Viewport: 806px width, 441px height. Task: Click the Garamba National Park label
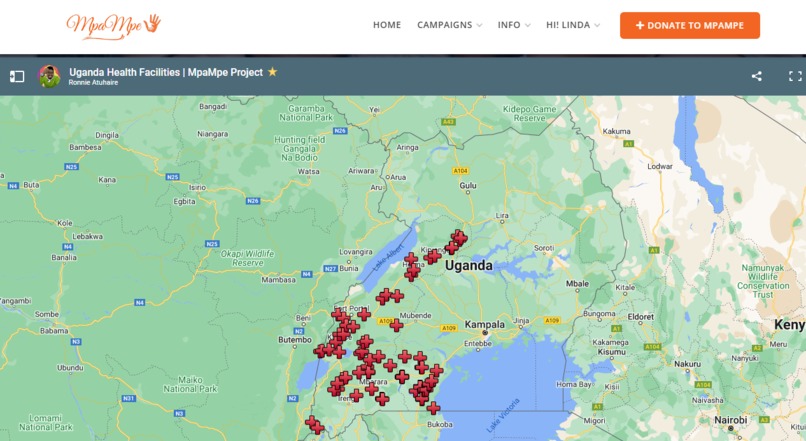306,113
